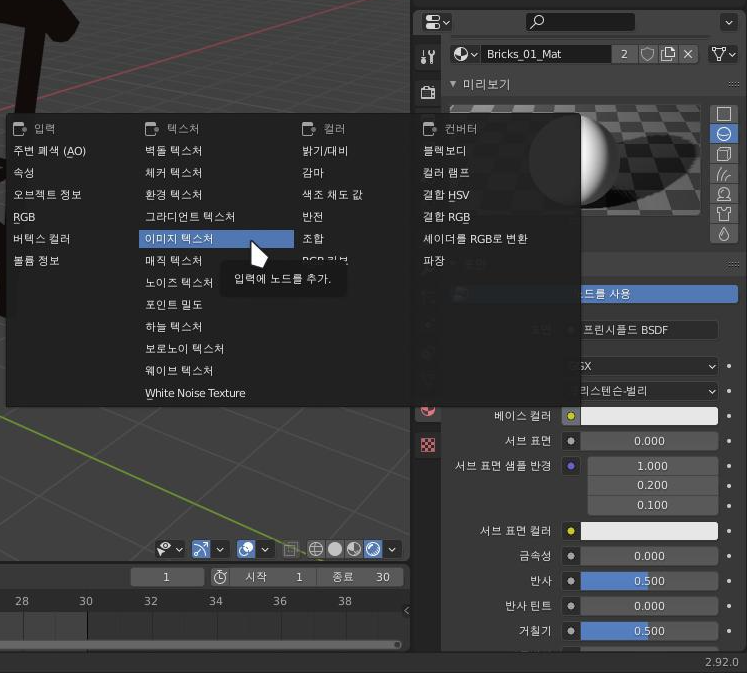Open the gizmo options dropdown arrow

pyautogui.click(x=220, y=550)
